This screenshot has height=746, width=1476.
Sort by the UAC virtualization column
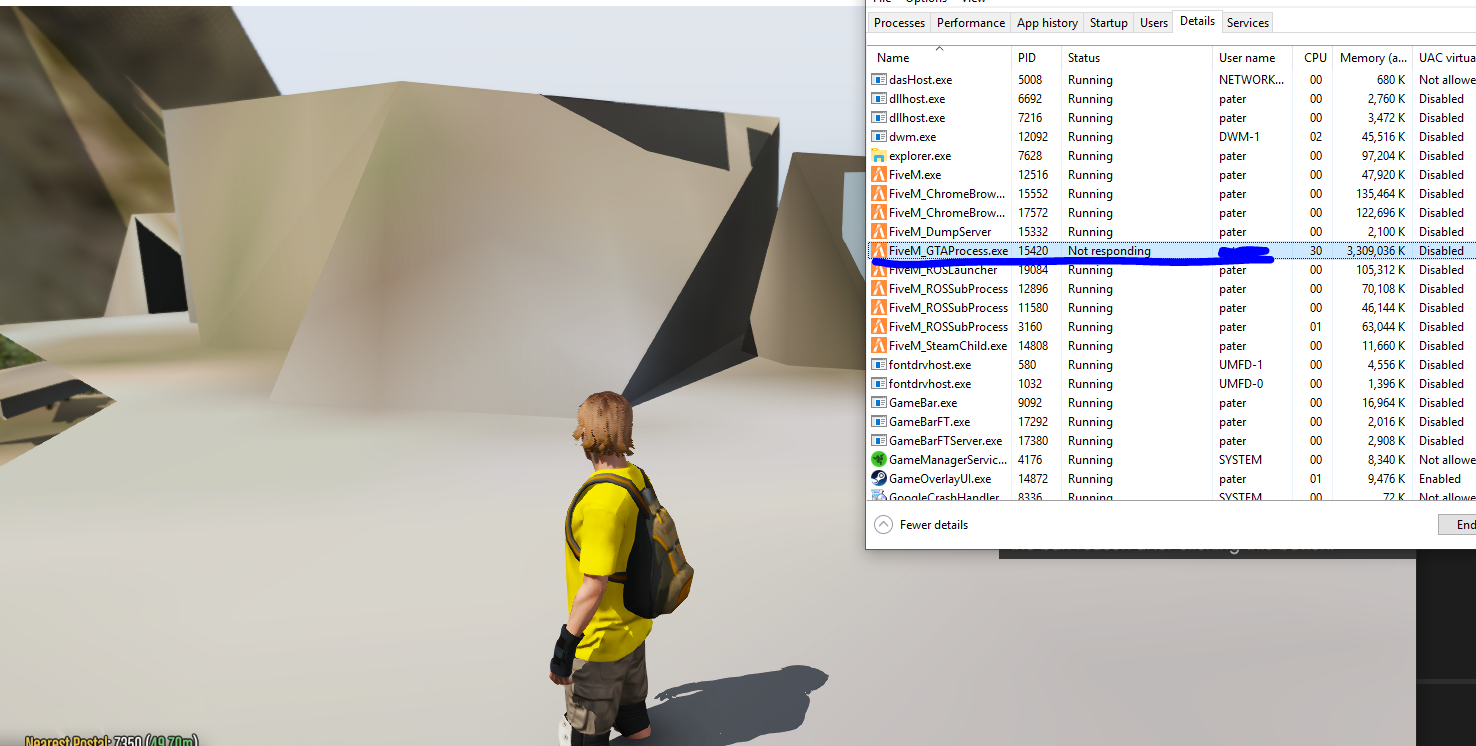pos(1444,58)
